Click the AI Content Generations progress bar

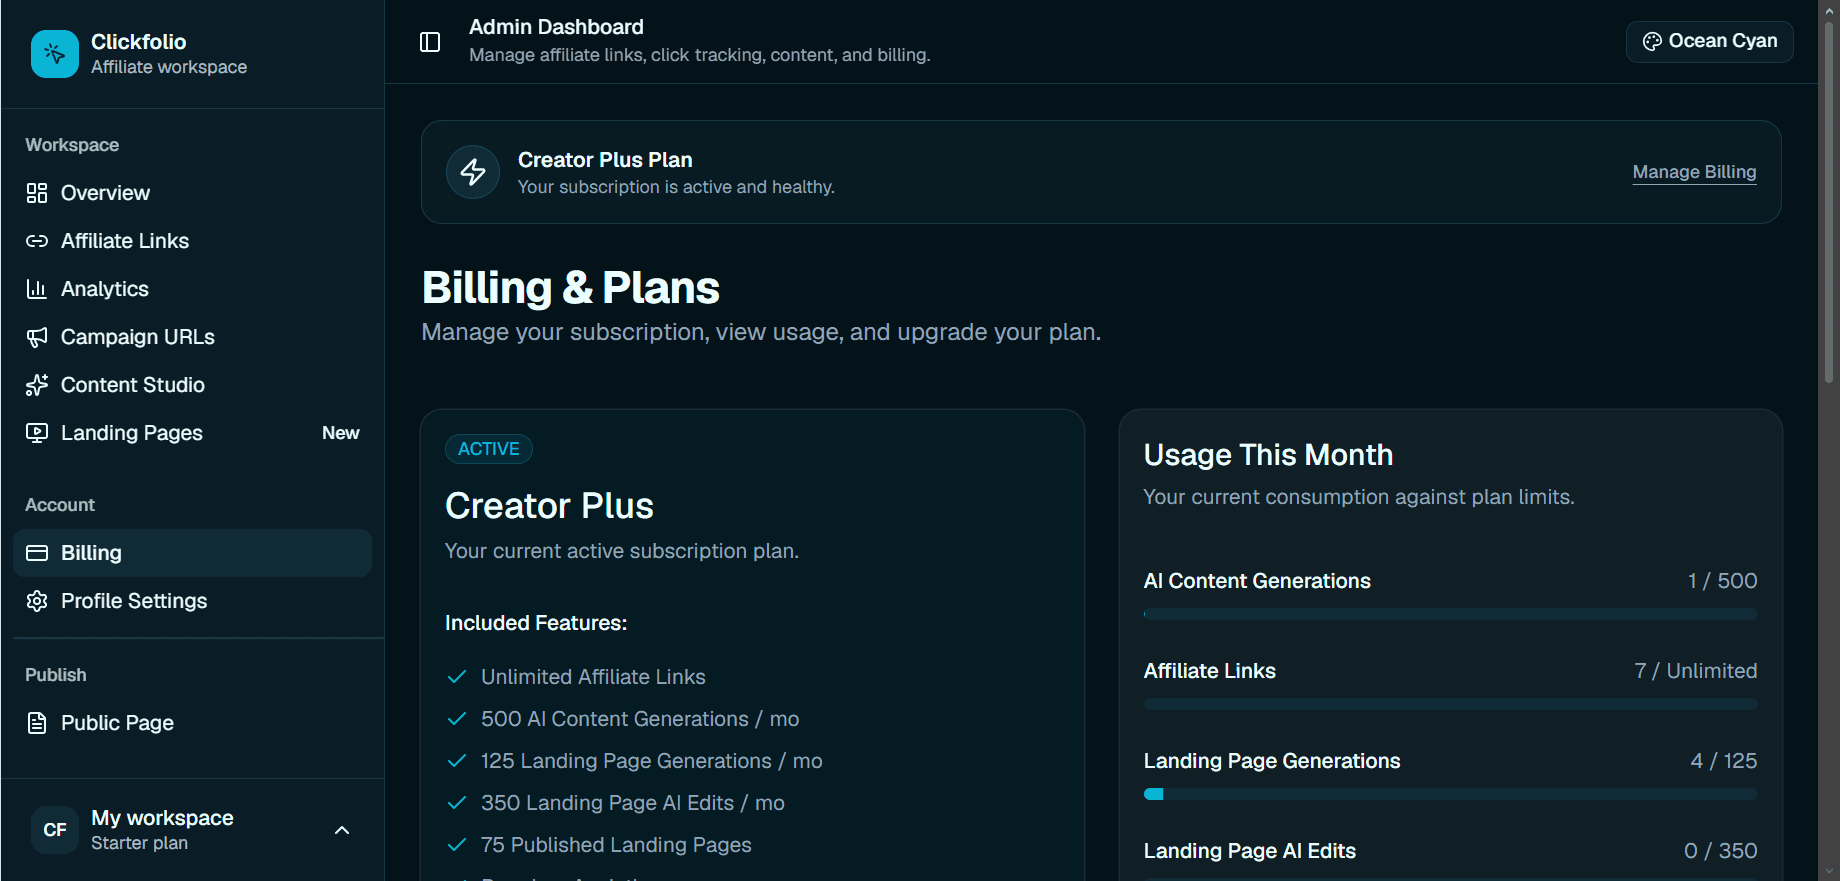(x=1450, y=614)
